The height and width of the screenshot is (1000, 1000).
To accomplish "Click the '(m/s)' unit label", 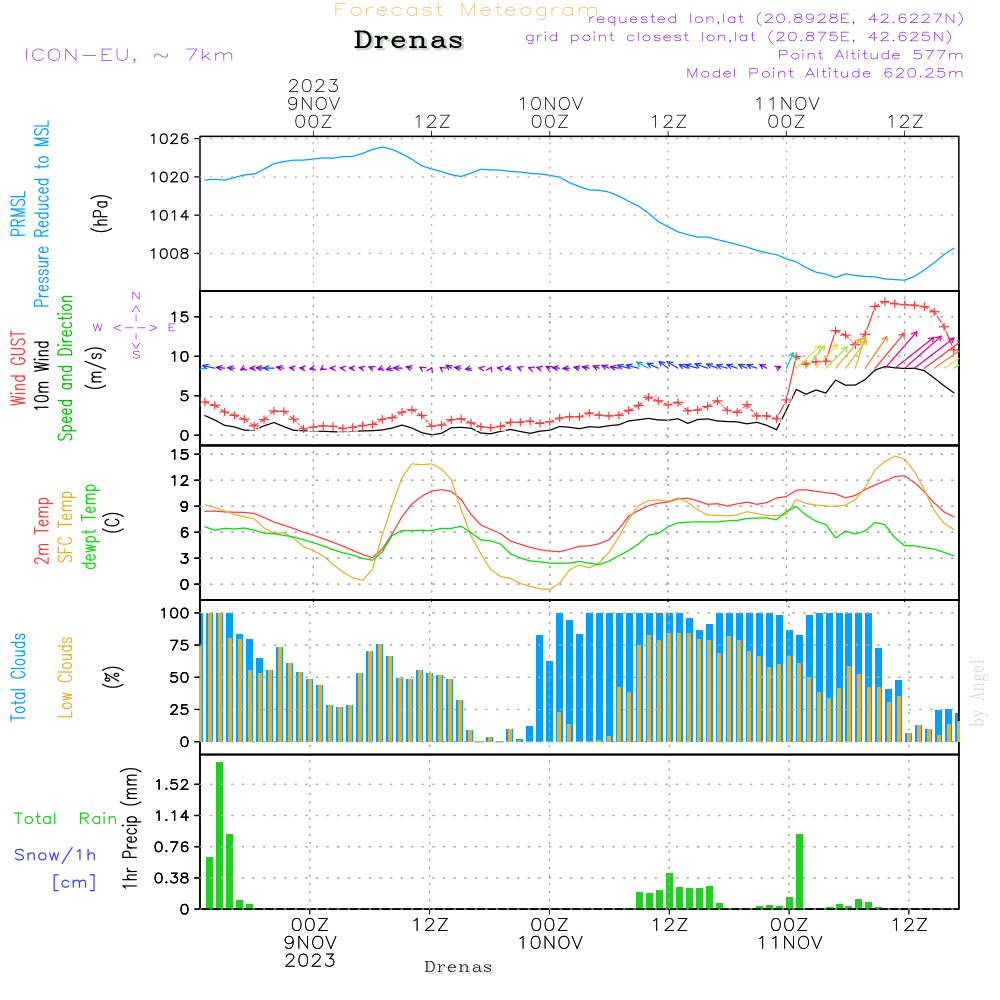I will click(96, 368).
